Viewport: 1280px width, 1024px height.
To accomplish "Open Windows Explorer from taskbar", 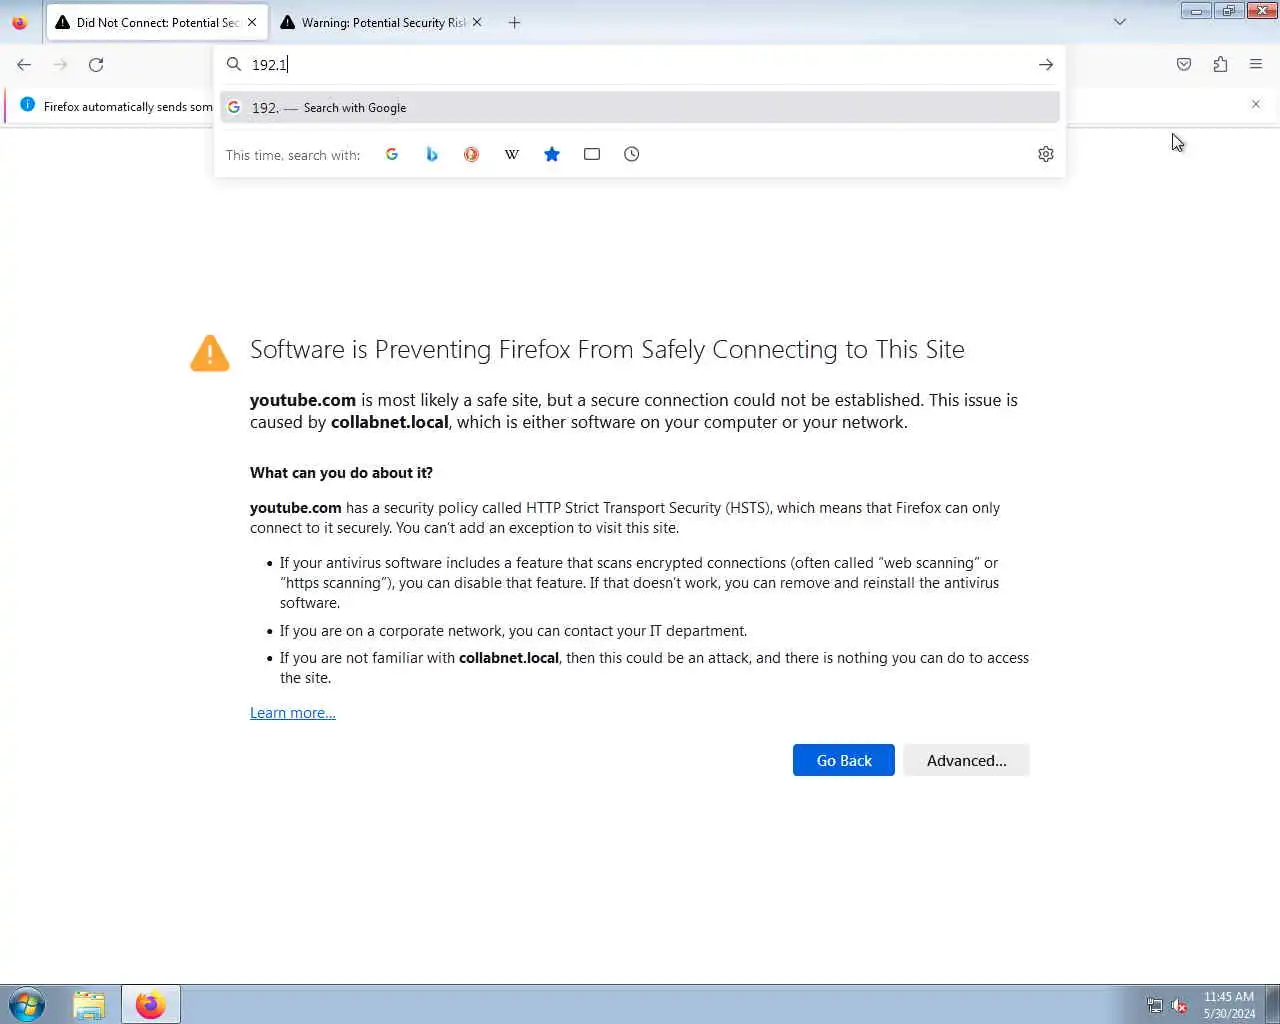I will (x=89, y=1004).
